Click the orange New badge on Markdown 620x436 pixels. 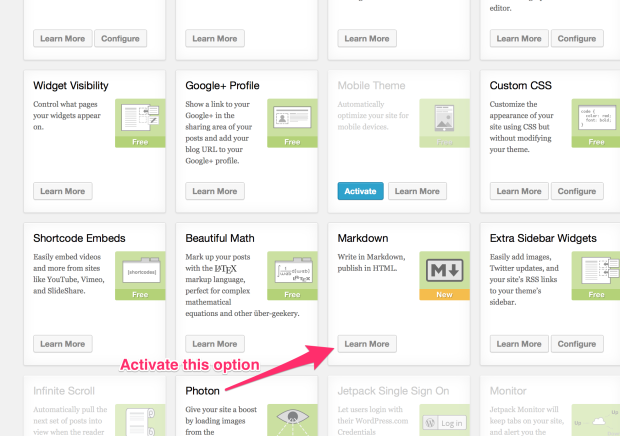coord(444,294)
